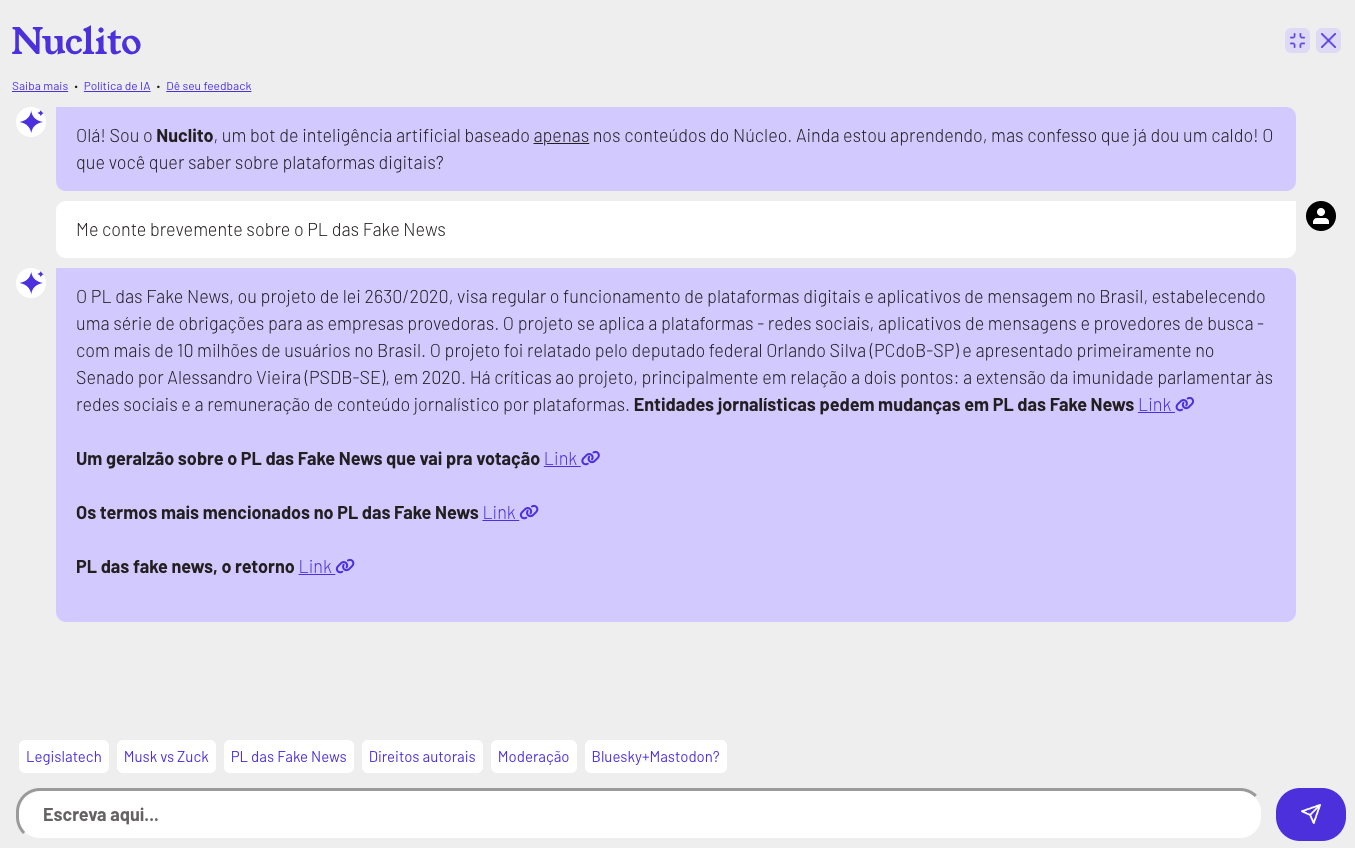Click the sparkle bot icon beside PL answer
Viewport: 1355px width, 848px height.
pos(31,283)
